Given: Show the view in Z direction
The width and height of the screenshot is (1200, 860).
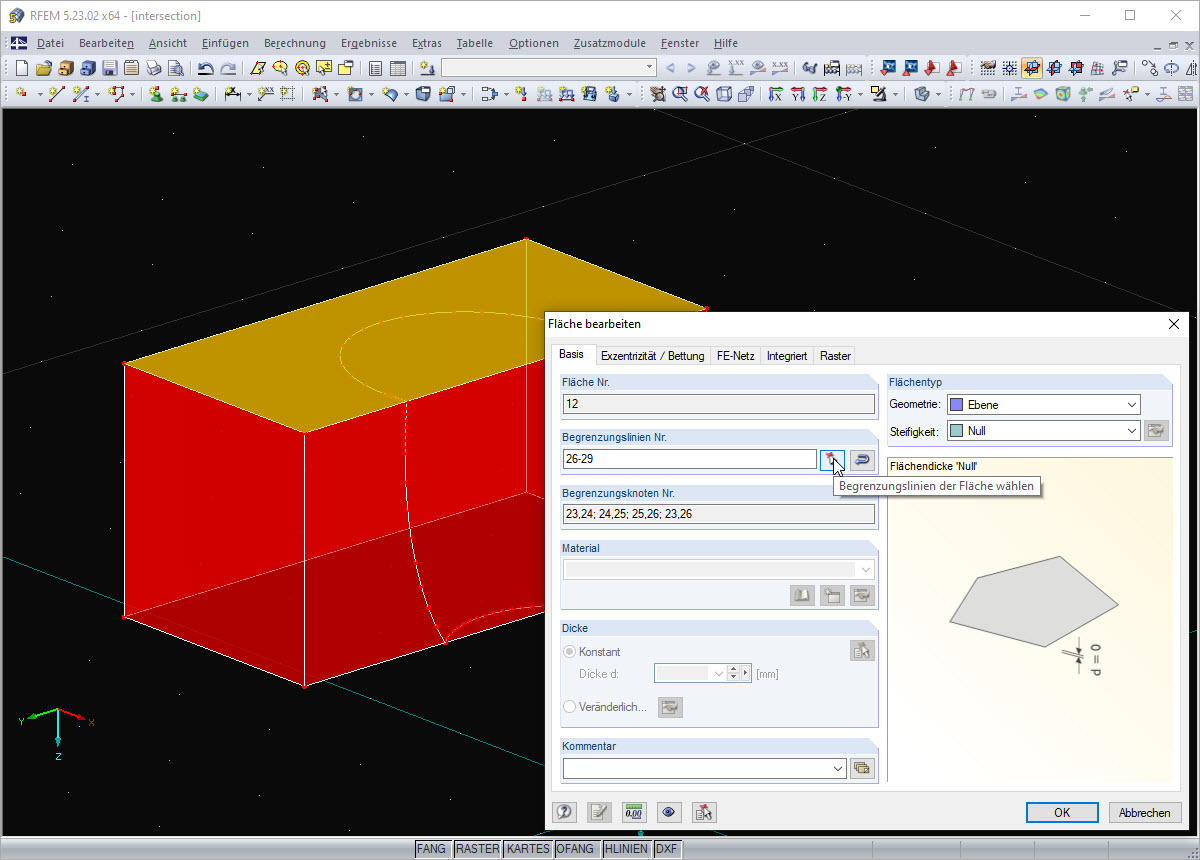Looking at the screenshot, I should [819, 94].
